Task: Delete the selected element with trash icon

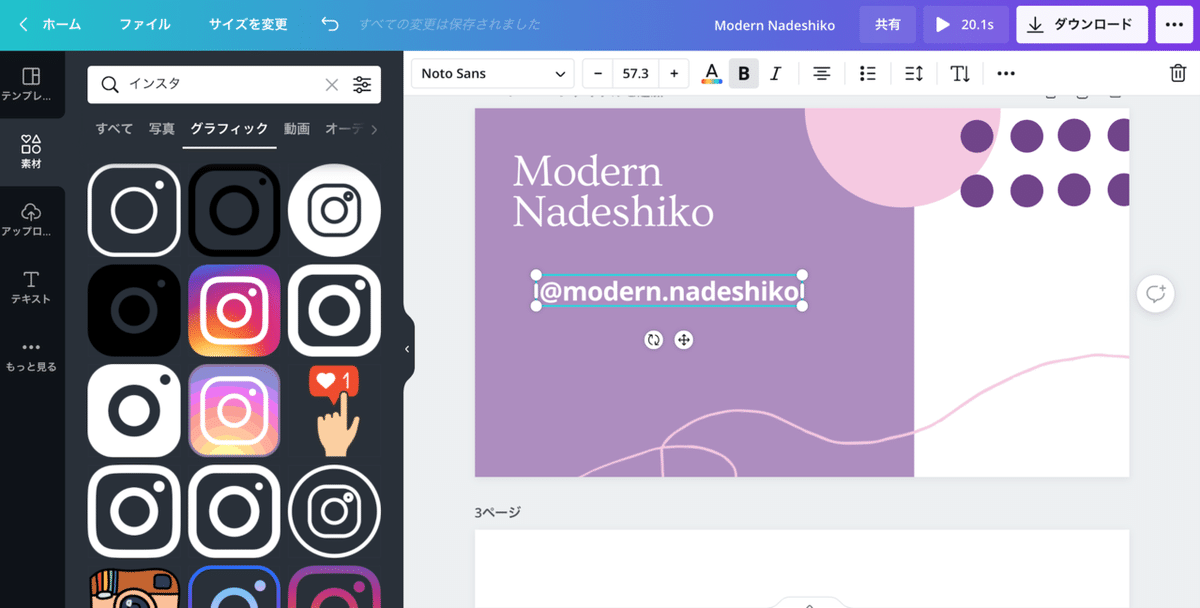Action: coord(1178,74)
